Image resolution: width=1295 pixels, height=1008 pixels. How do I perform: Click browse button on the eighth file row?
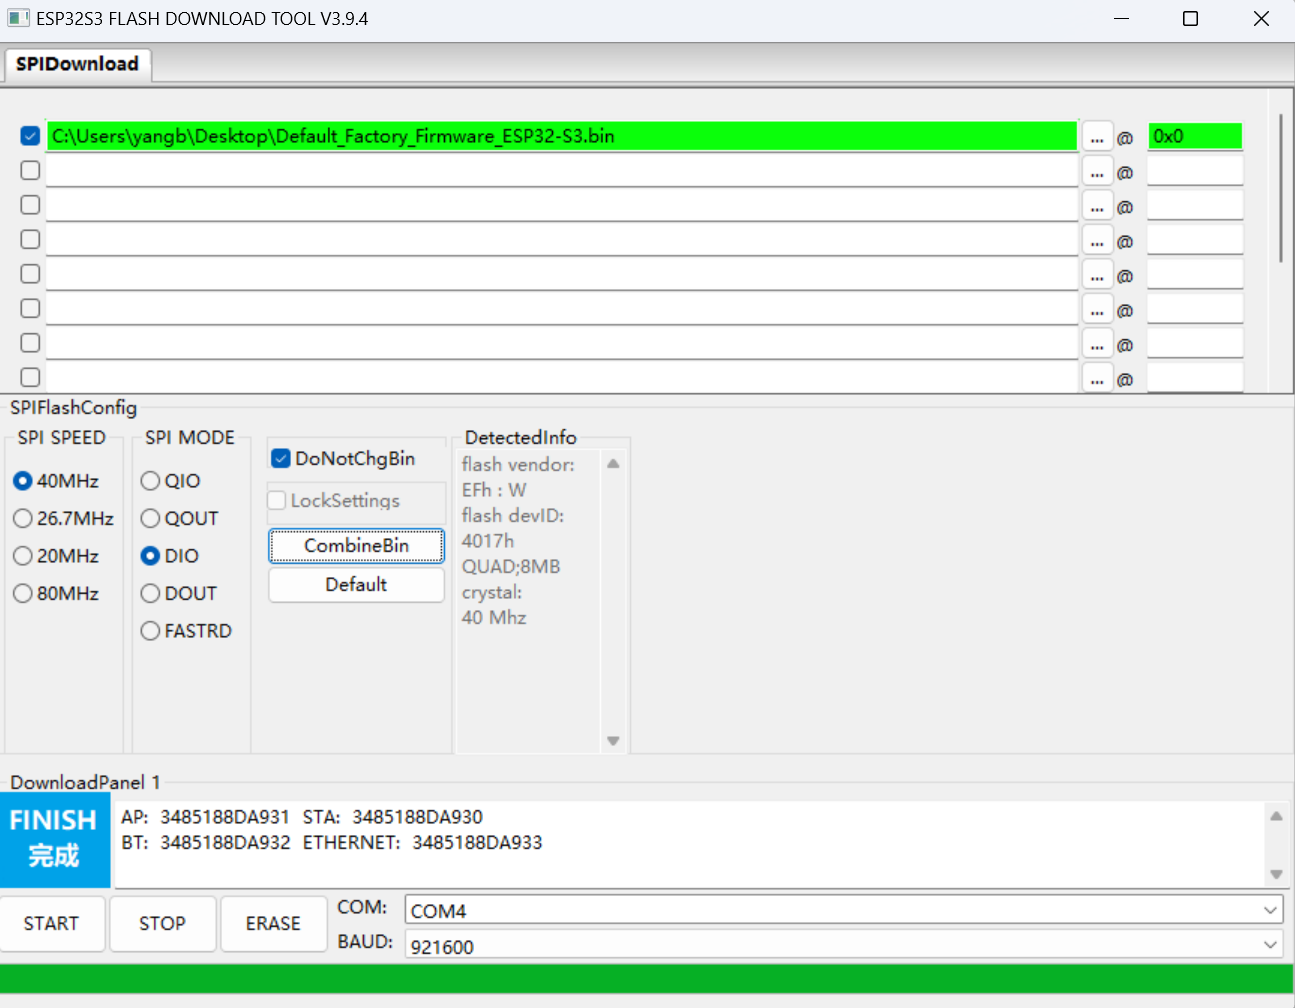coord(1097,378)
